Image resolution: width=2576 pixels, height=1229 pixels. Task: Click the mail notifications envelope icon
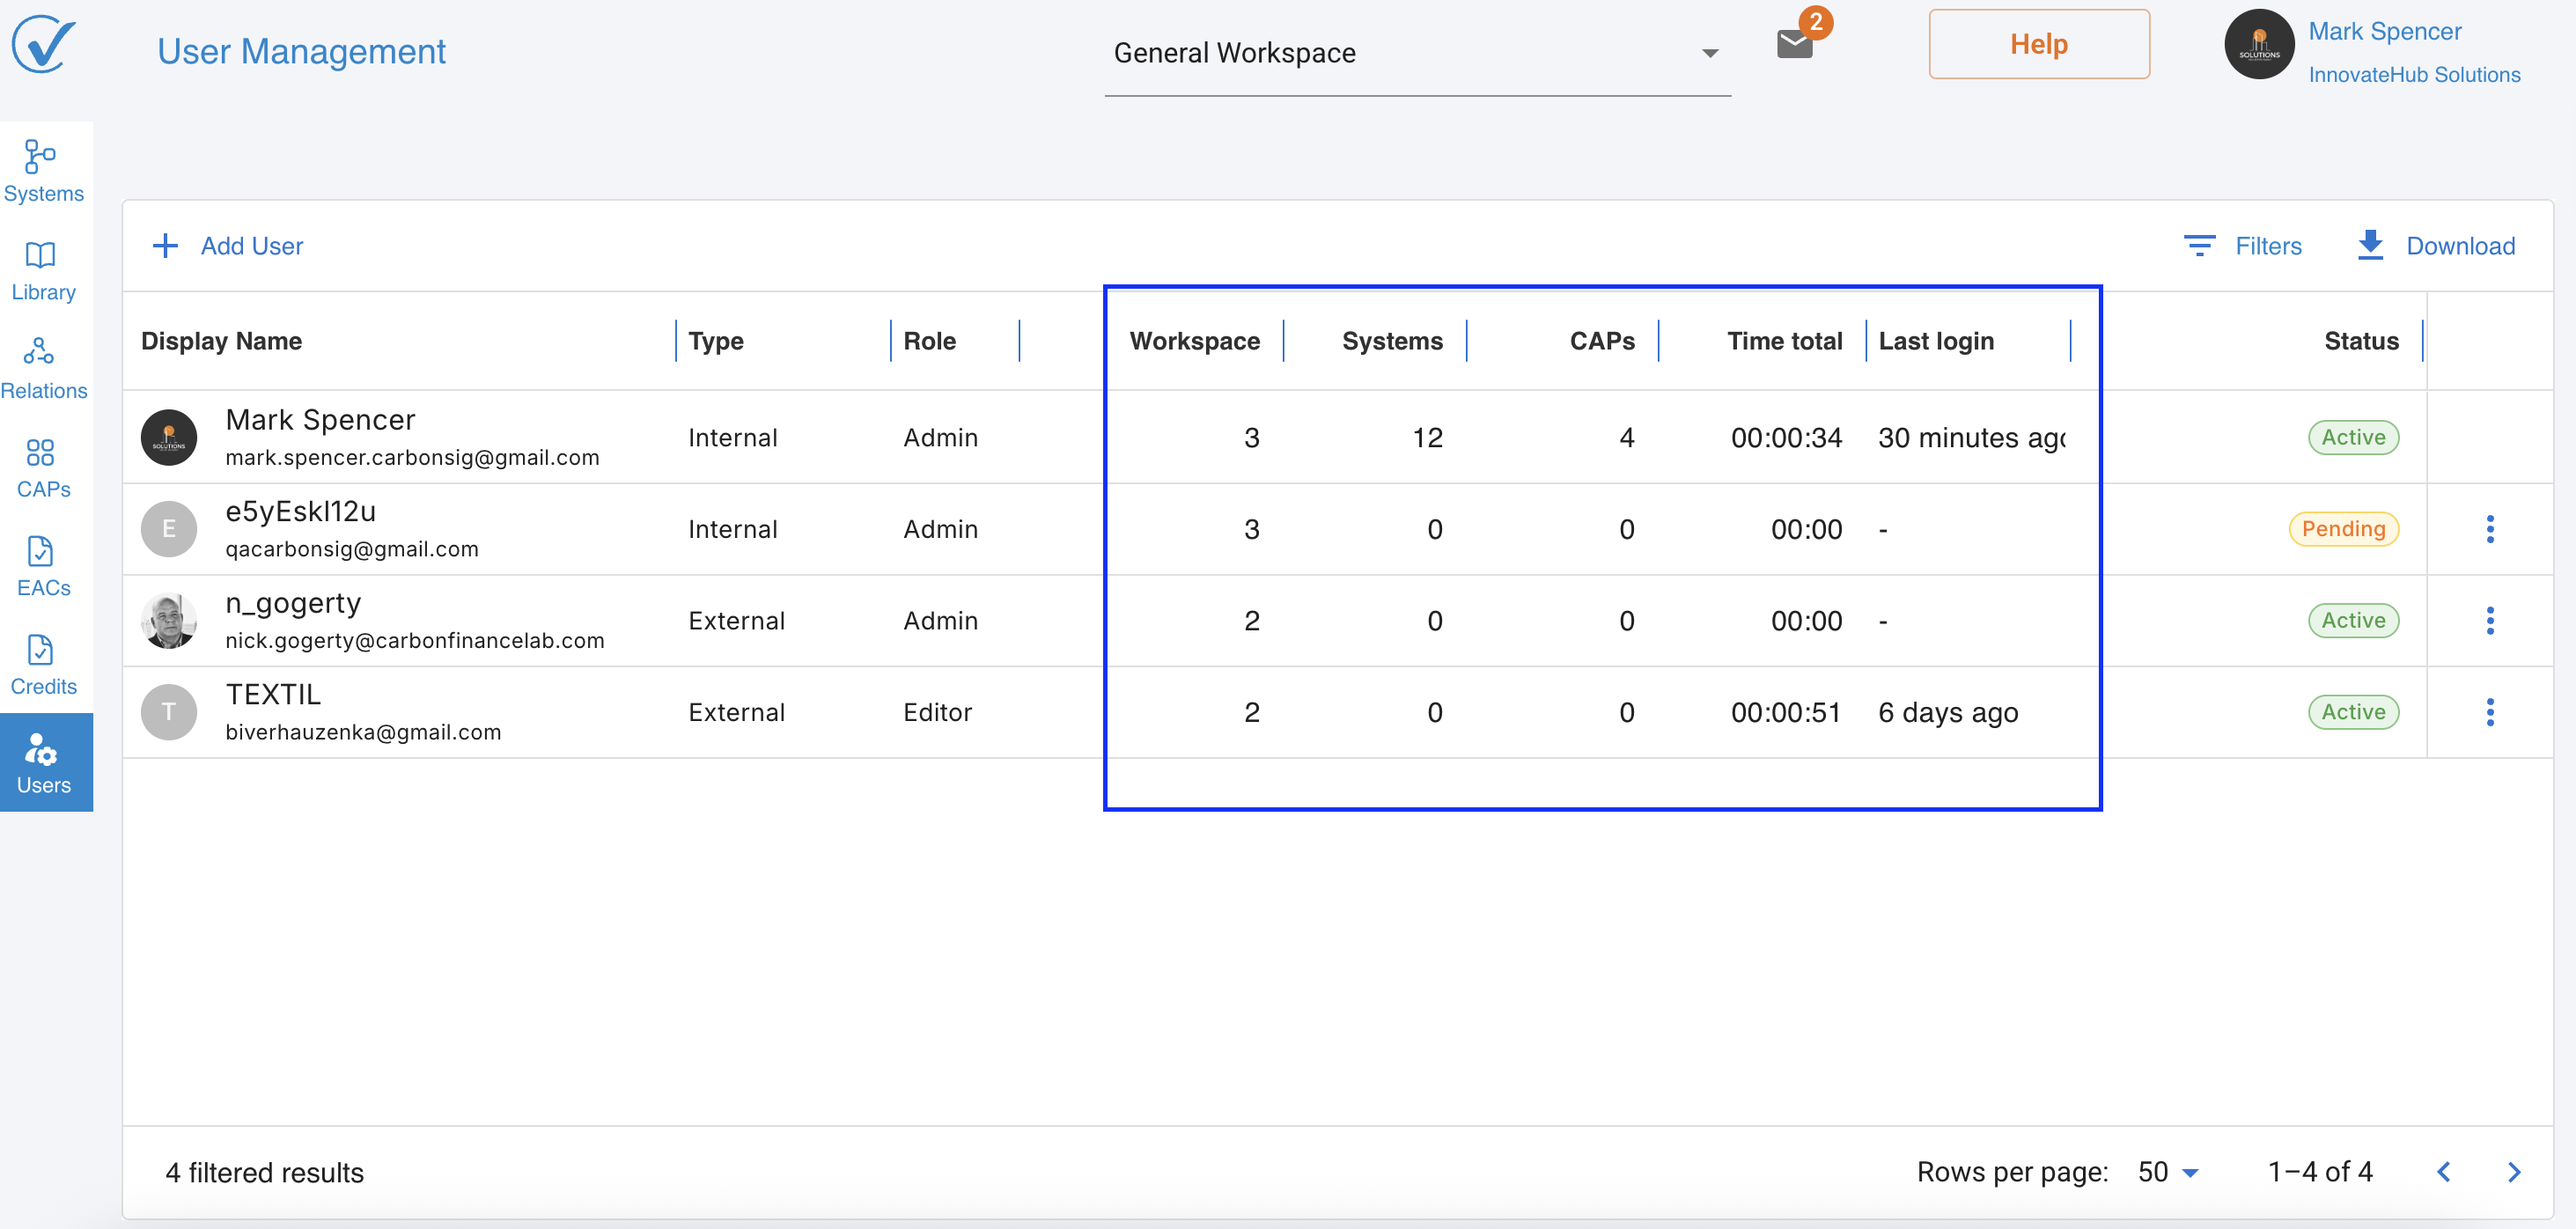[1794, 44]
